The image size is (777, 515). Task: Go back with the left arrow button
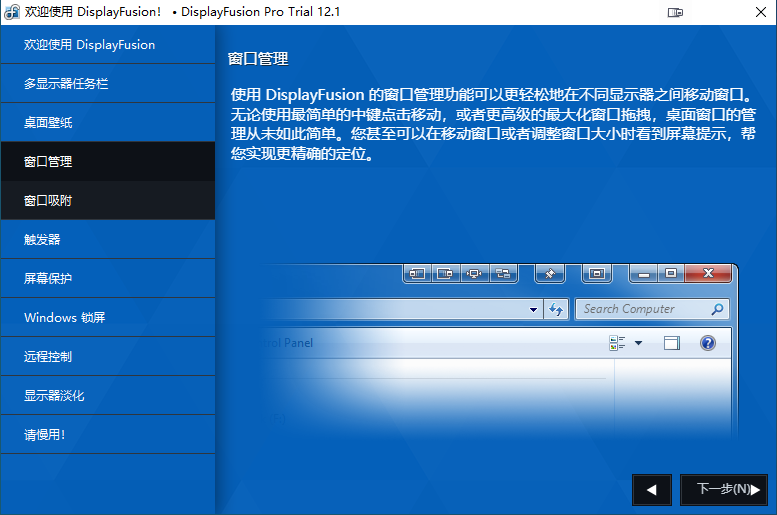(x=652, y=490)
